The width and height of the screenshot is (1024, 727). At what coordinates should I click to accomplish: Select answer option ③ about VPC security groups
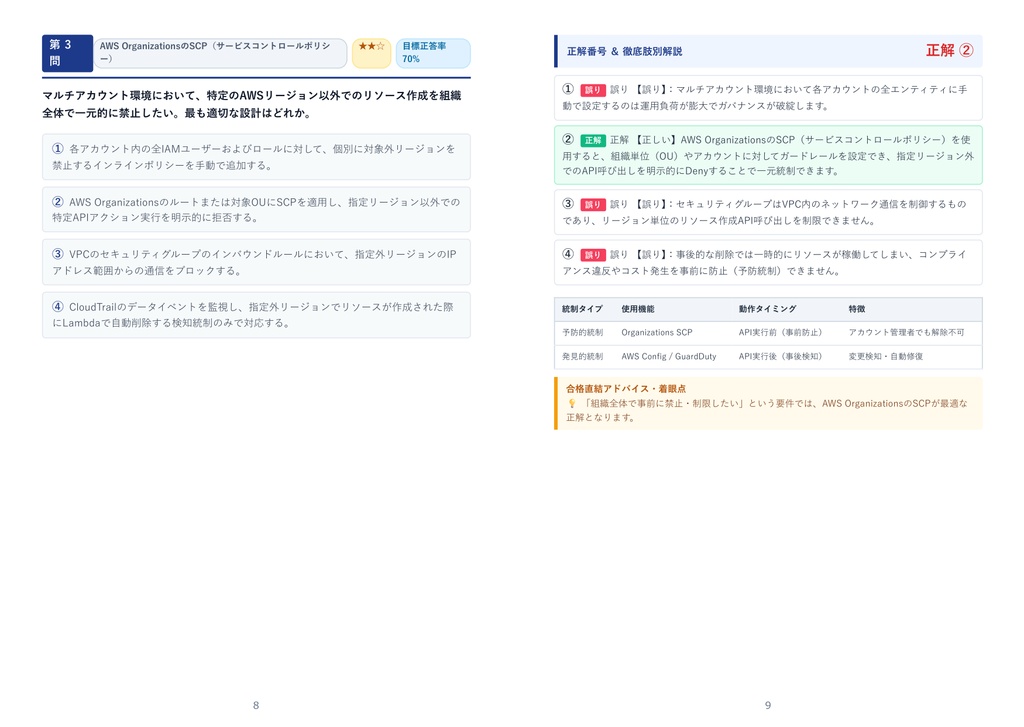point(256,262)
